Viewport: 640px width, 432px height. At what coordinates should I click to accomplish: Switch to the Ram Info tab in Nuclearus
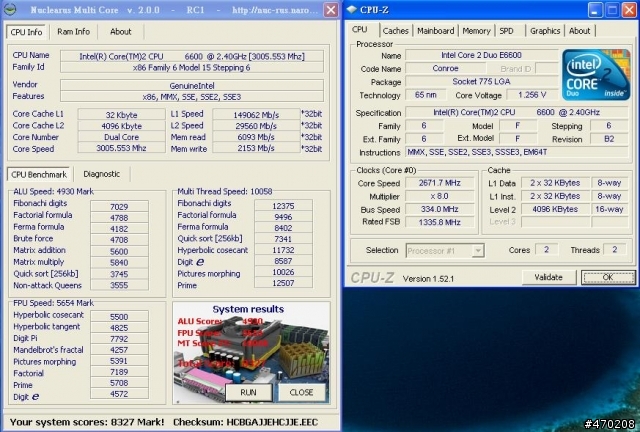coord(73,32)
